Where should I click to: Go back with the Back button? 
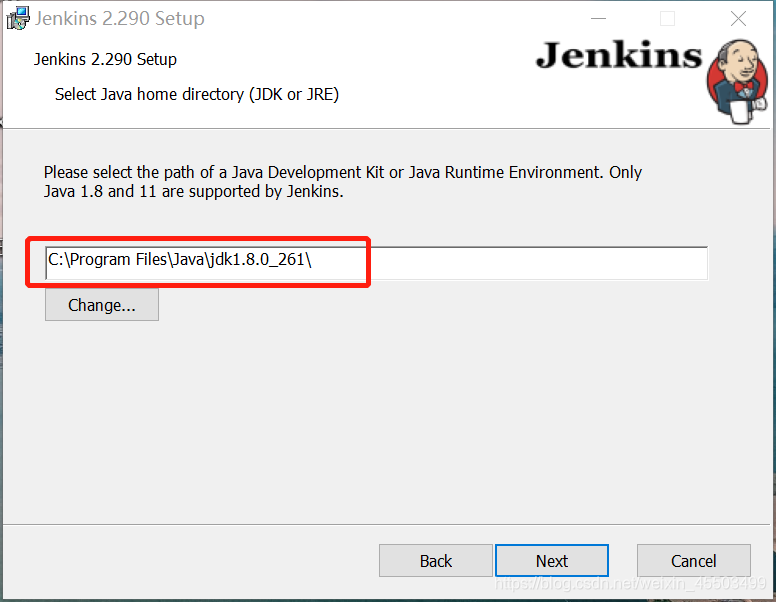point(436,560)
